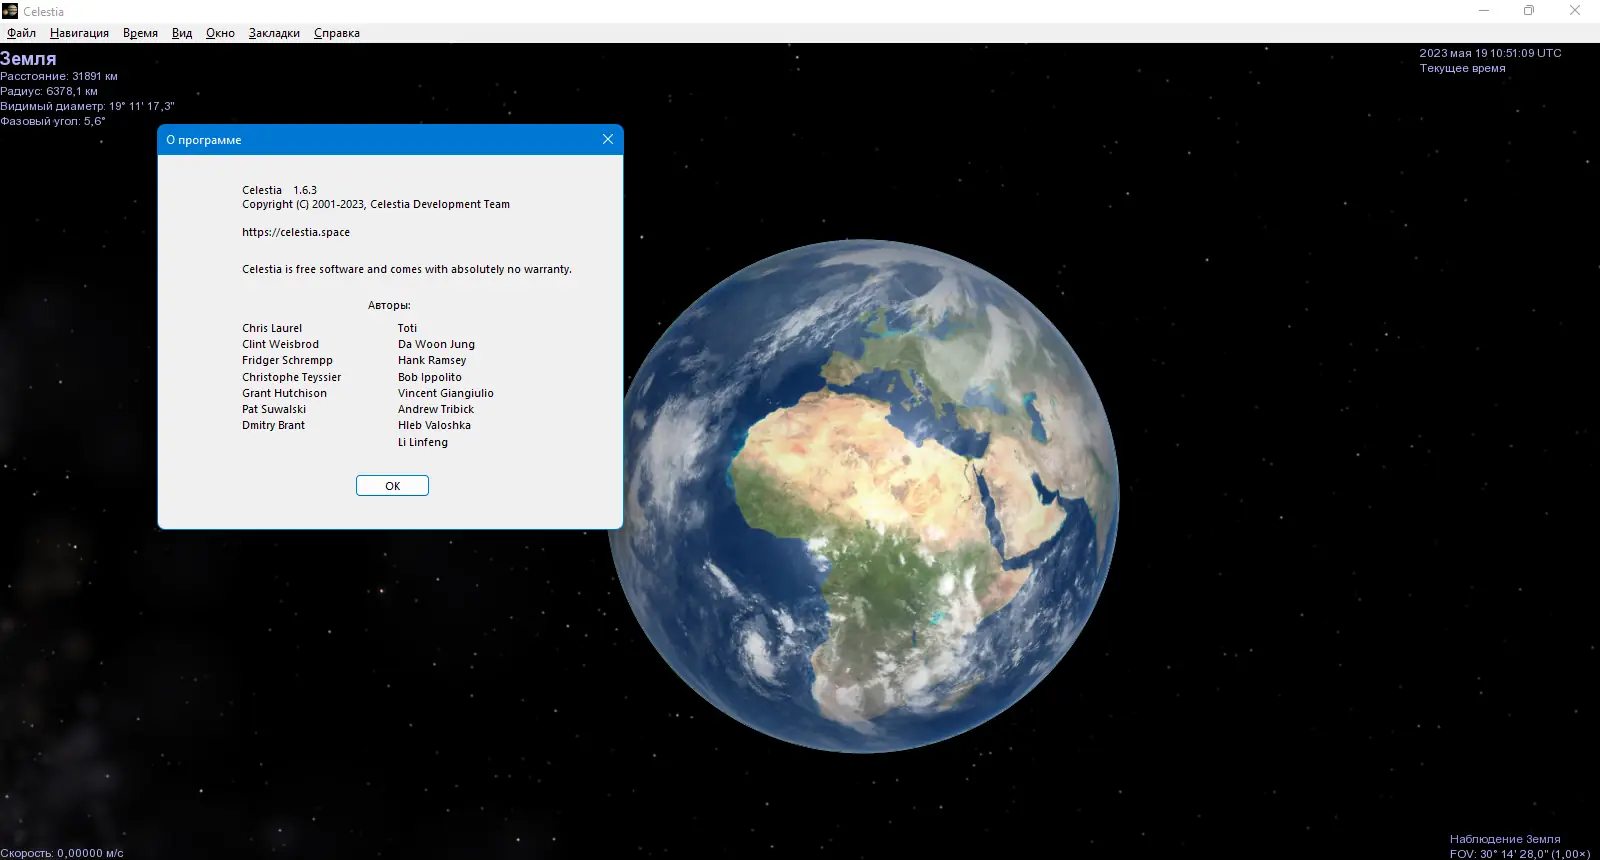Image resolution: width=1600 pixels, height=860 pixels.
Task: Open the Закладки menu
Action: (x=274, y=33)
